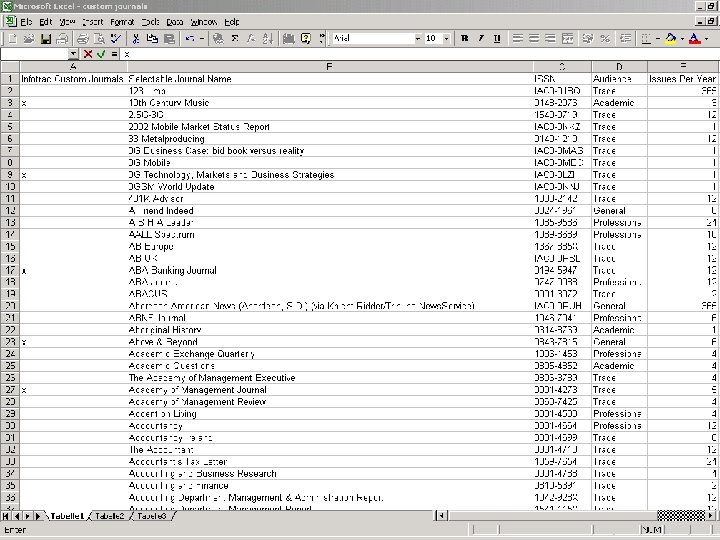Expand the Undo history dropdown arrow
Screen dimensions: 720x540
point(202,39)
